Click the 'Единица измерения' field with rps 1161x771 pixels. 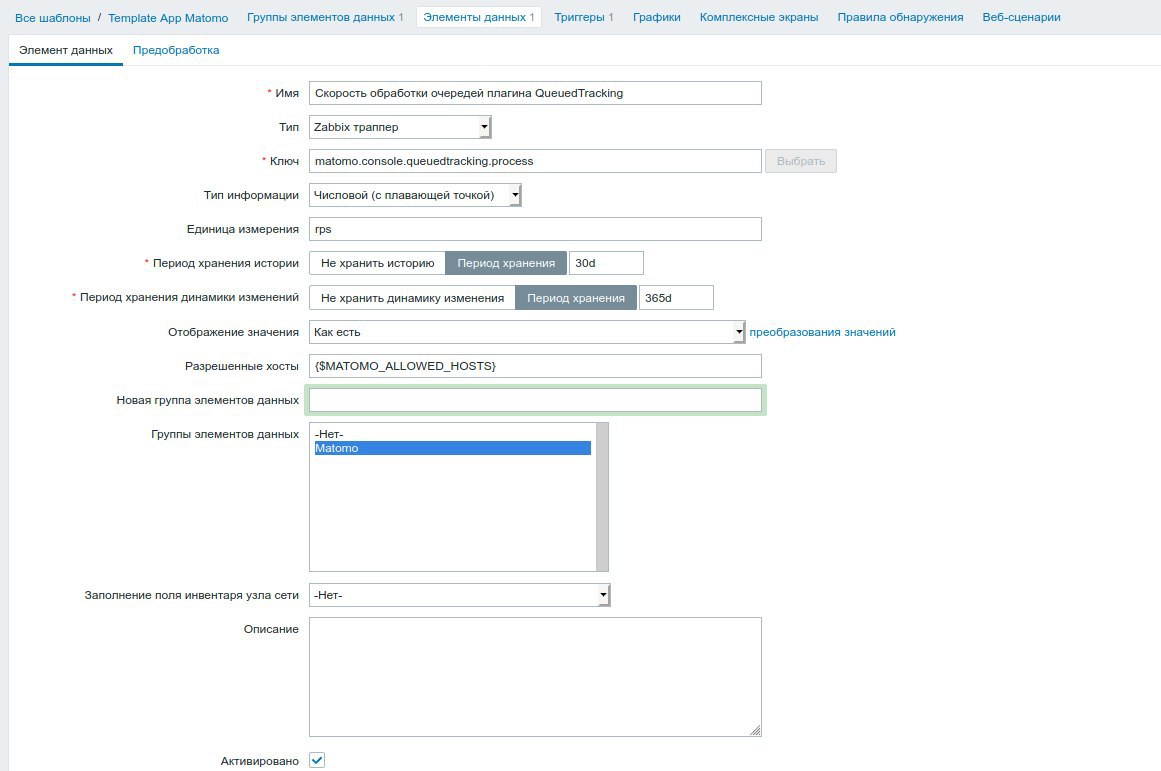tap(535, 230)
